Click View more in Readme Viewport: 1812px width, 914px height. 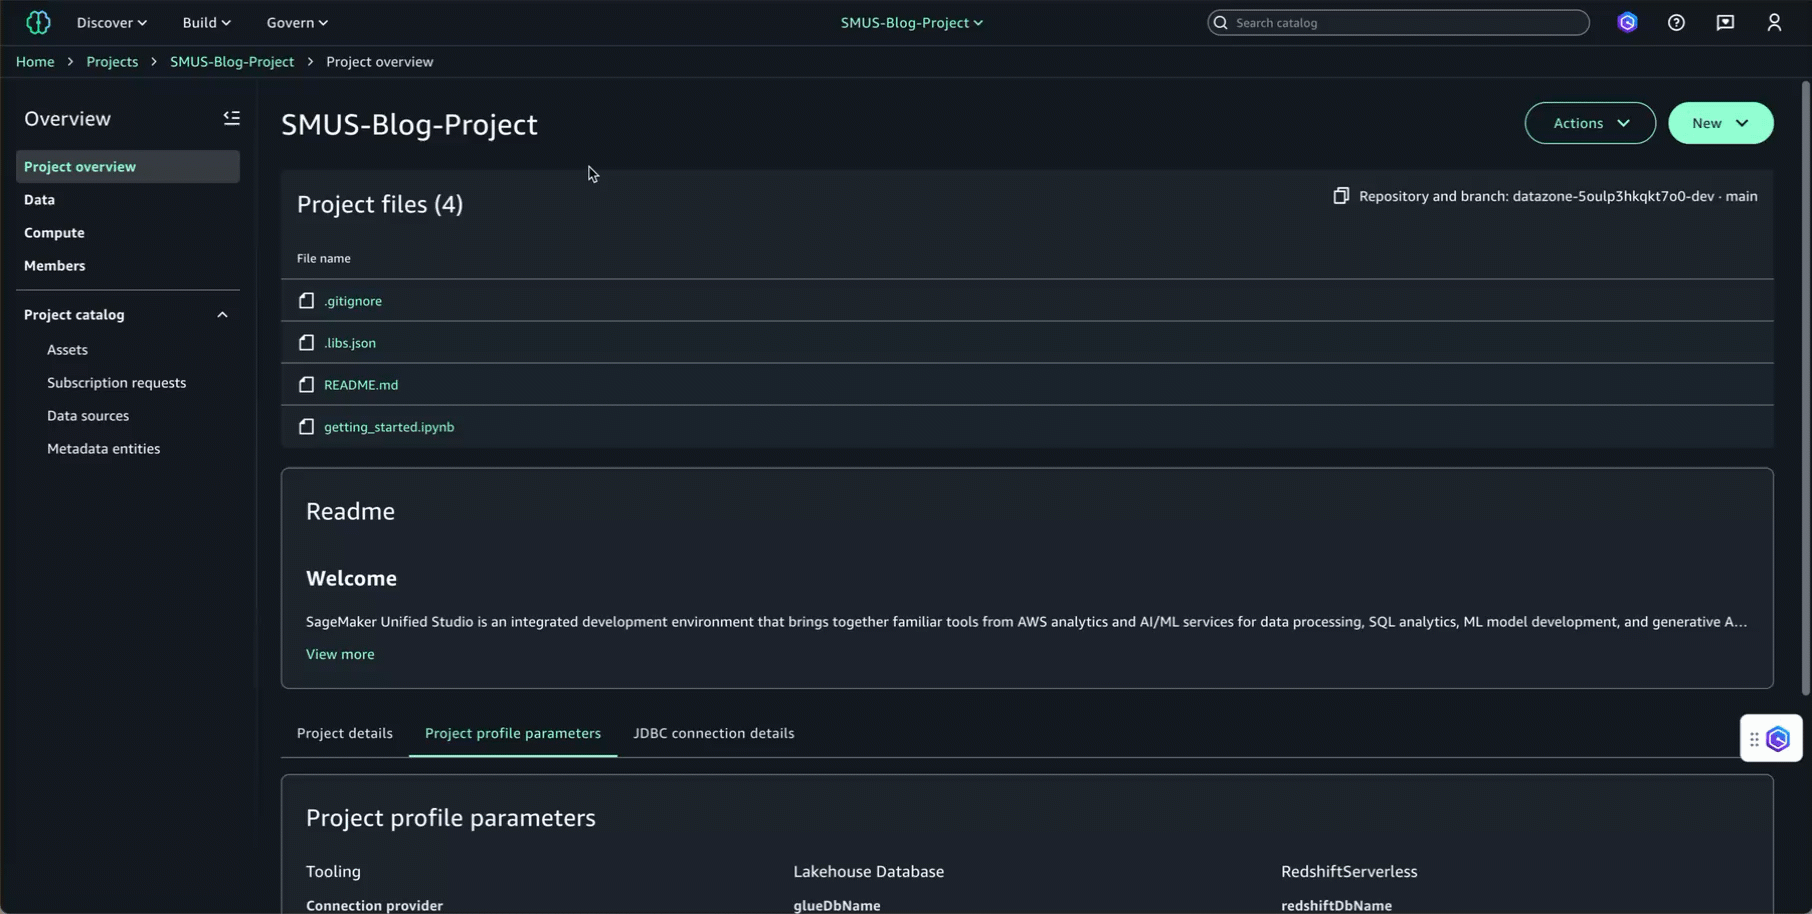[340, 654]
